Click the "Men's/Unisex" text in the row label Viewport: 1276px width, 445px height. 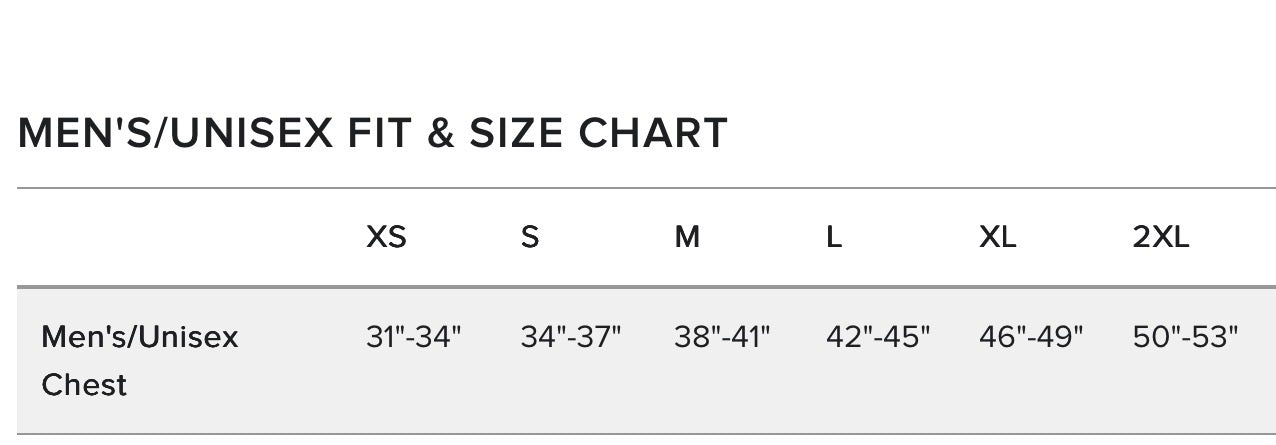pos(140,337)
